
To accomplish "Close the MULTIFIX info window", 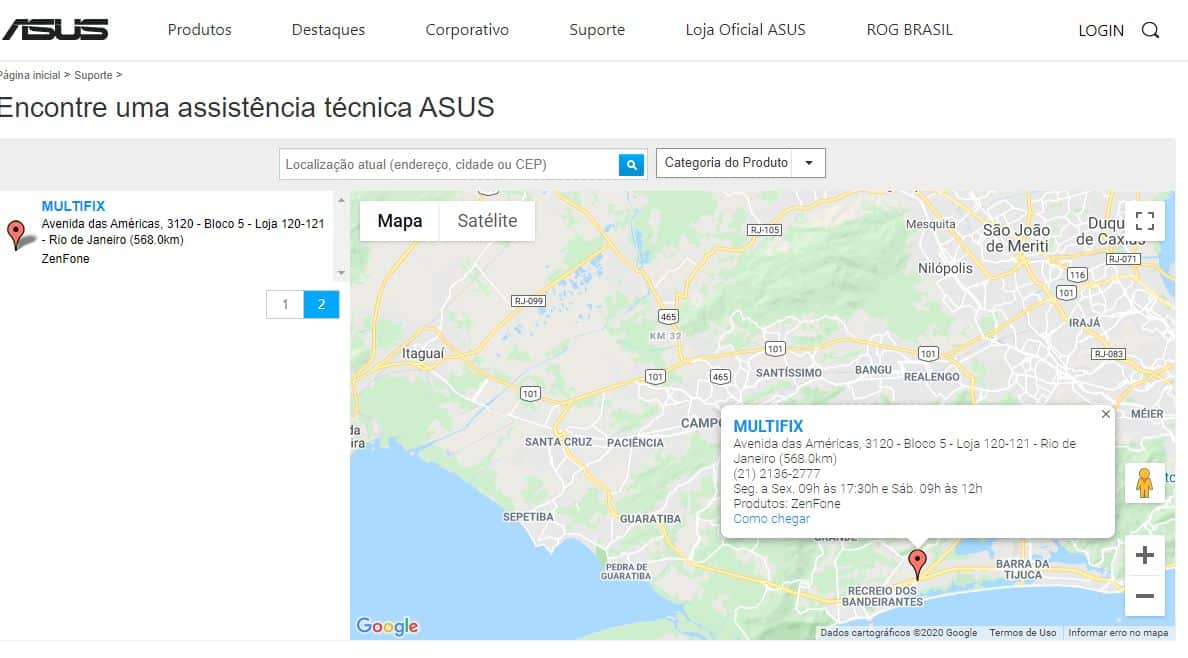I will tap(1105, 414).
